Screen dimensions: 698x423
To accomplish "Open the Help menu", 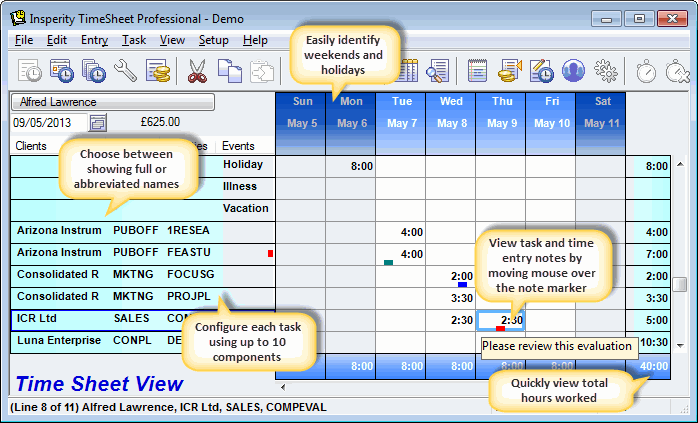I will pos(255,40).
